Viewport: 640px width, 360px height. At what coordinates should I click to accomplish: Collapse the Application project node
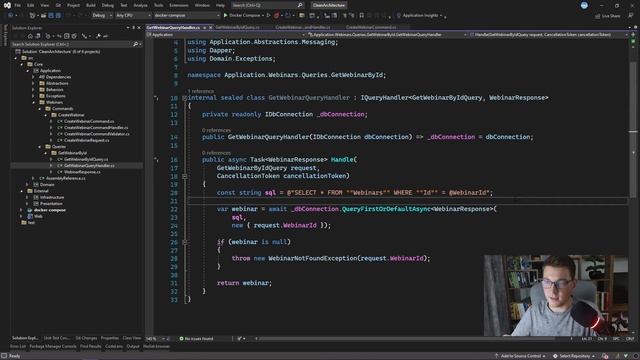(x=28, y=71)
